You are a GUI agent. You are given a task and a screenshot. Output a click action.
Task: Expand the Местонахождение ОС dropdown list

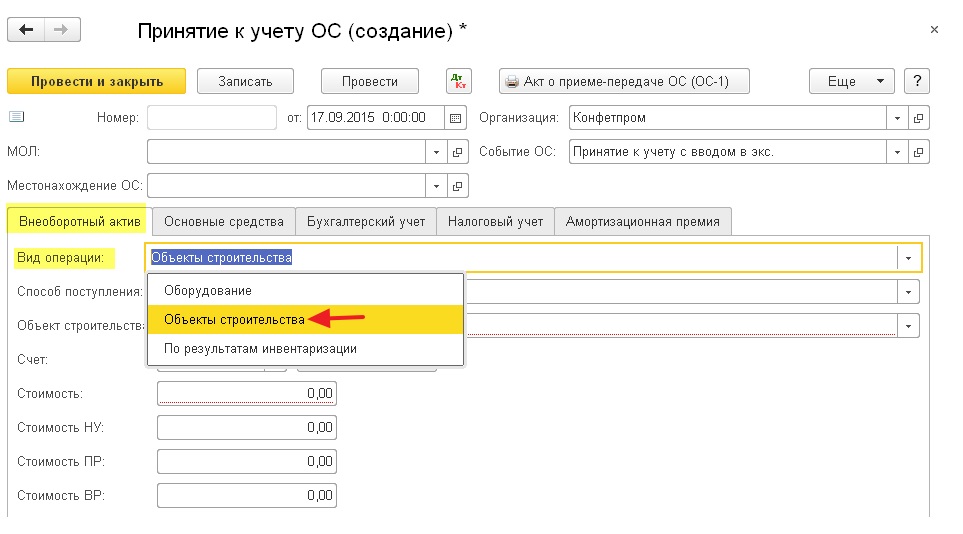click(x=436, y=186)
